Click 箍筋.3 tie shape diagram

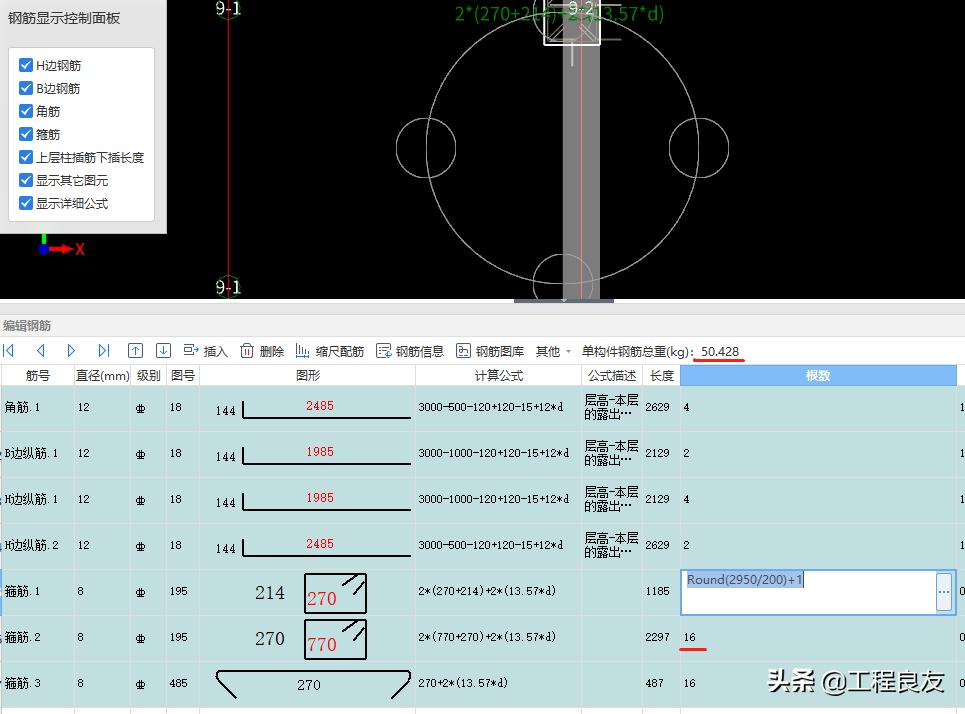click(313, 684)
